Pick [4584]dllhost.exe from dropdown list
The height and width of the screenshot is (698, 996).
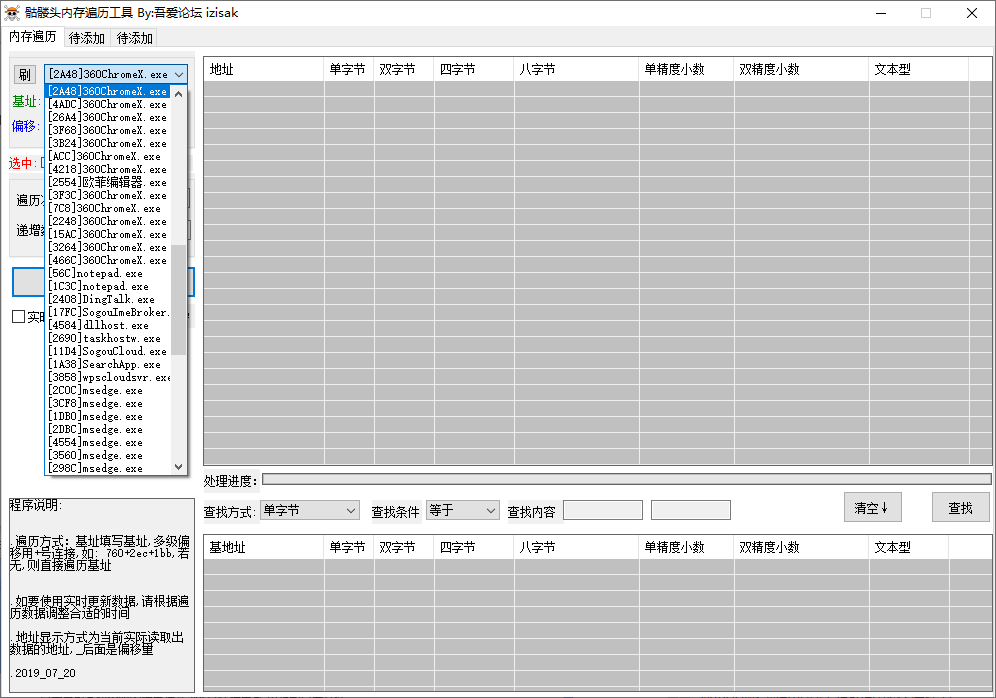(x=99, y=325)
